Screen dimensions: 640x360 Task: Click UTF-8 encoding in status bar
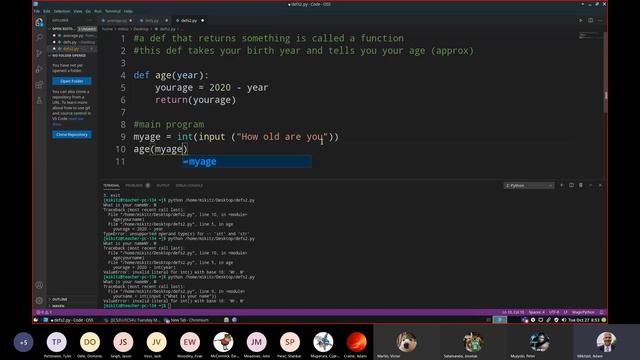tap(554, 312)
